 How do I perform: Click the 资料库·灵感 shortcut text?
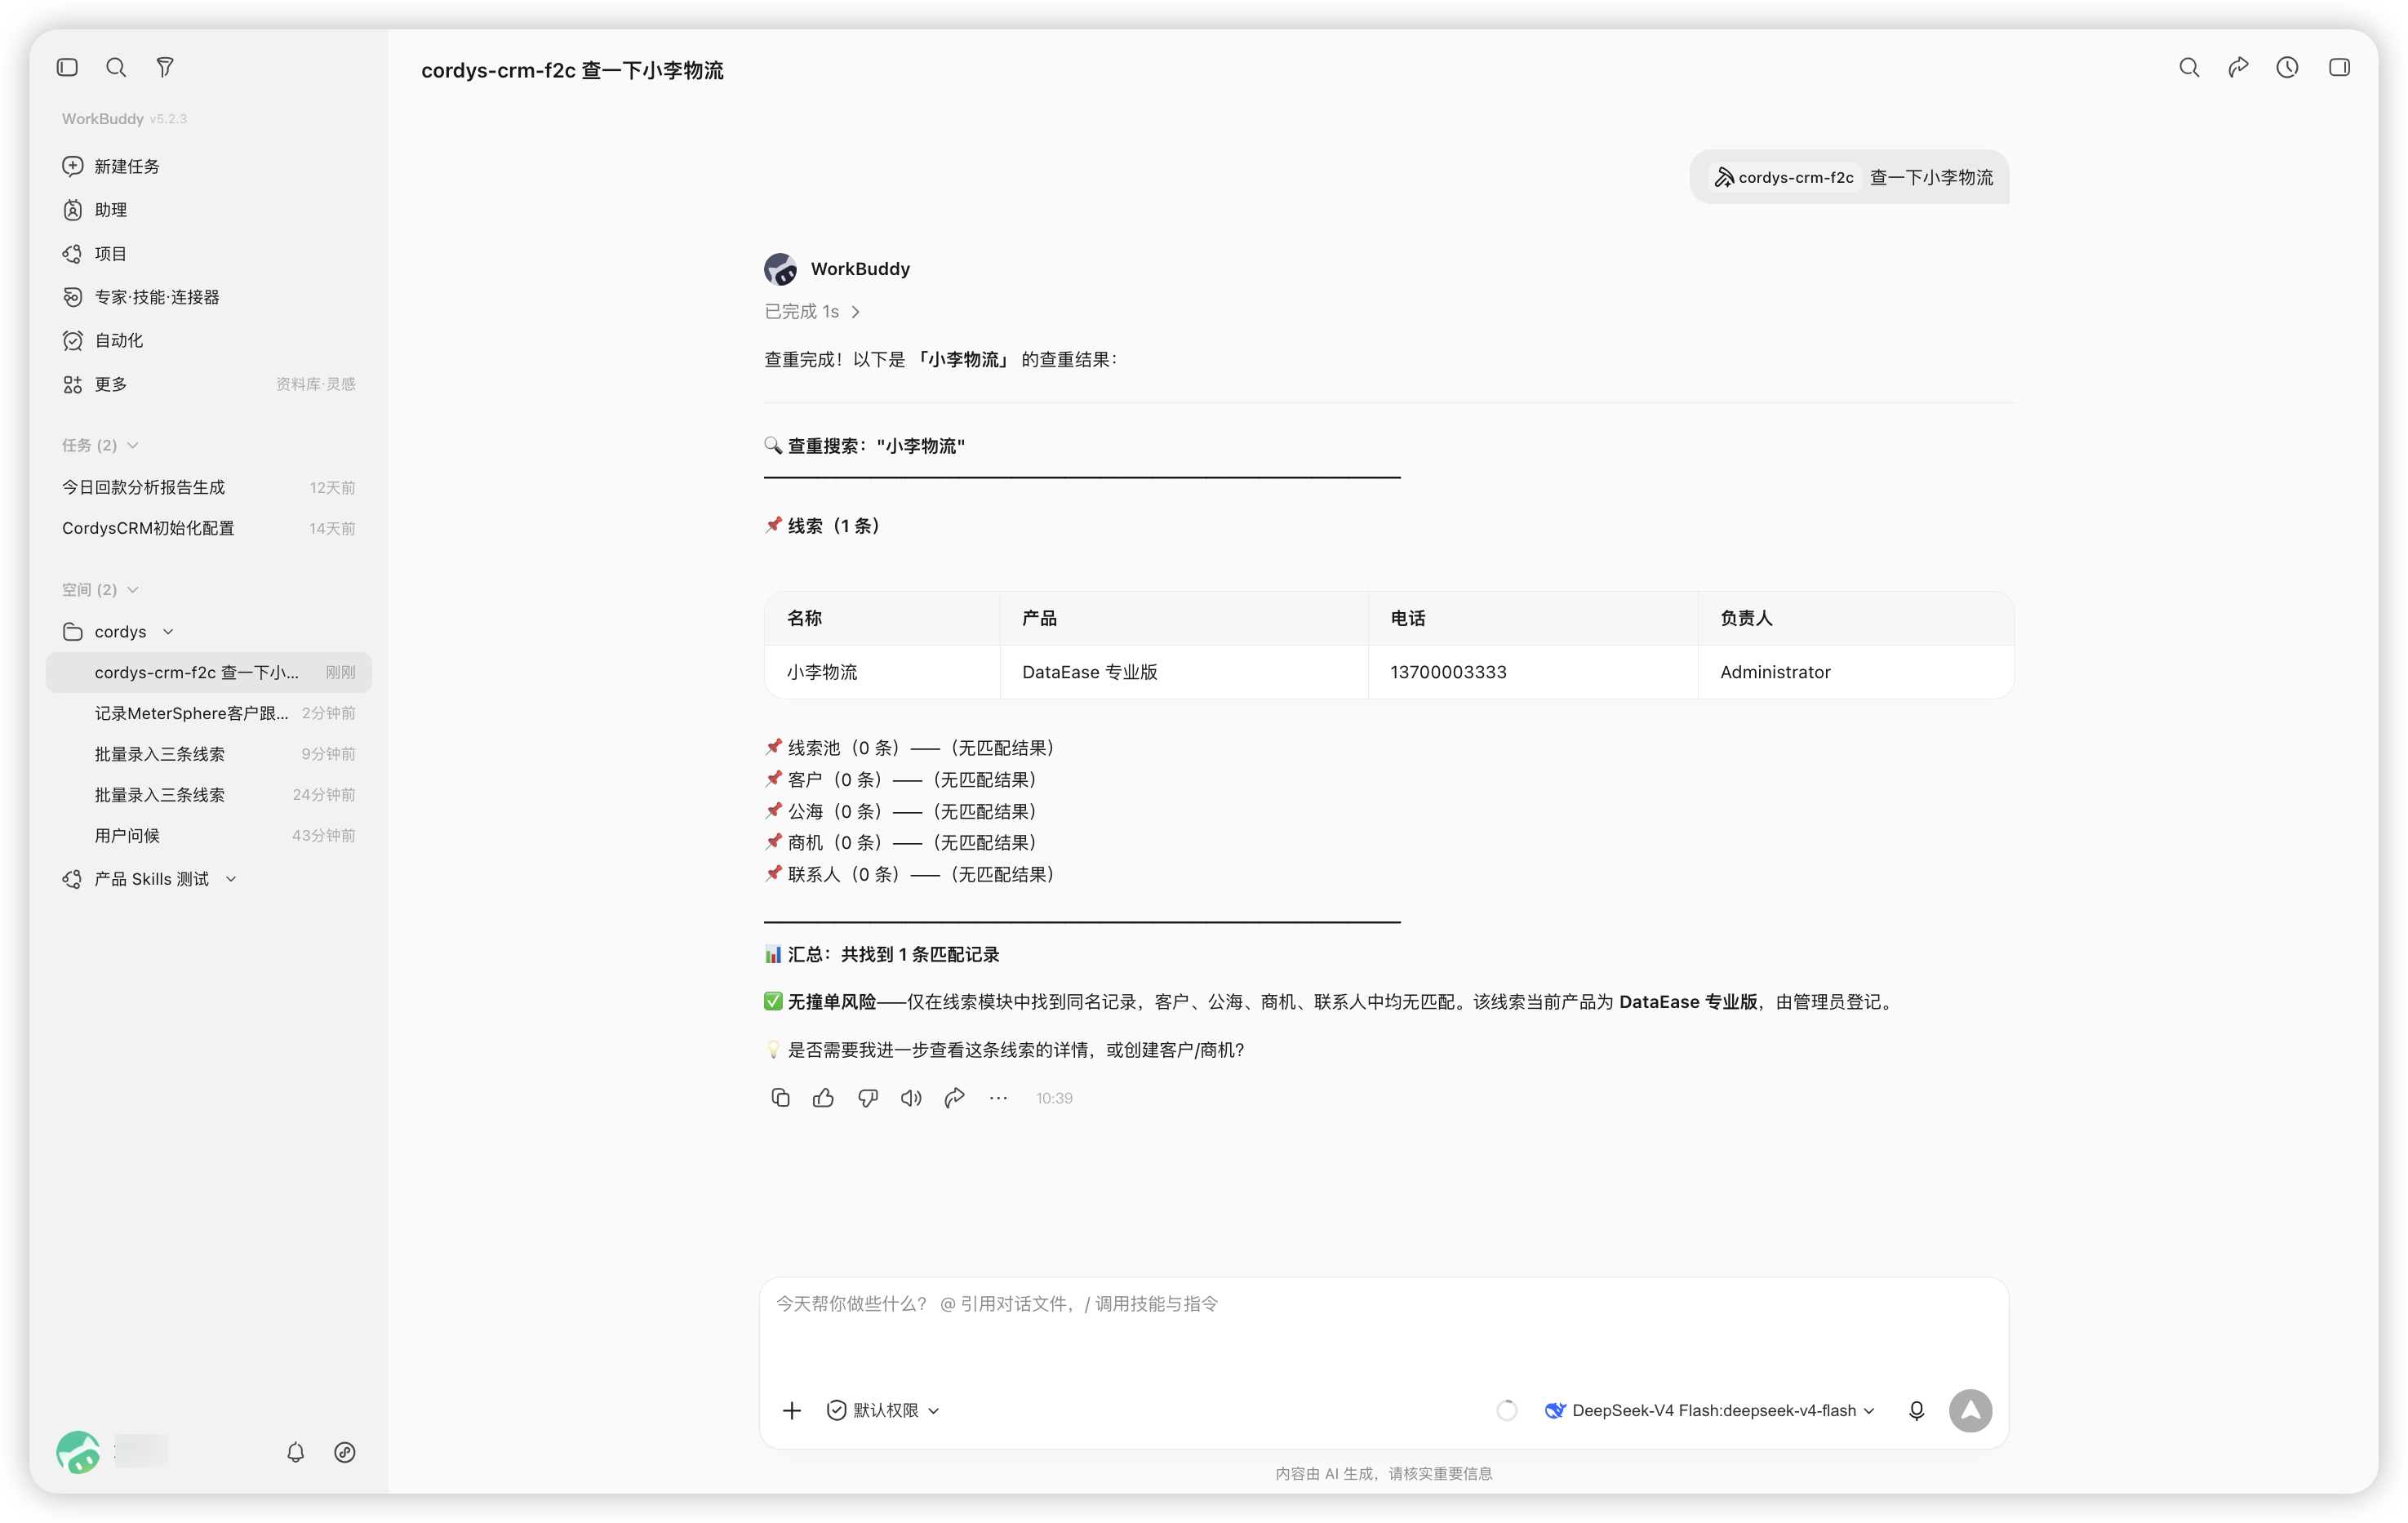coord(316,384)
